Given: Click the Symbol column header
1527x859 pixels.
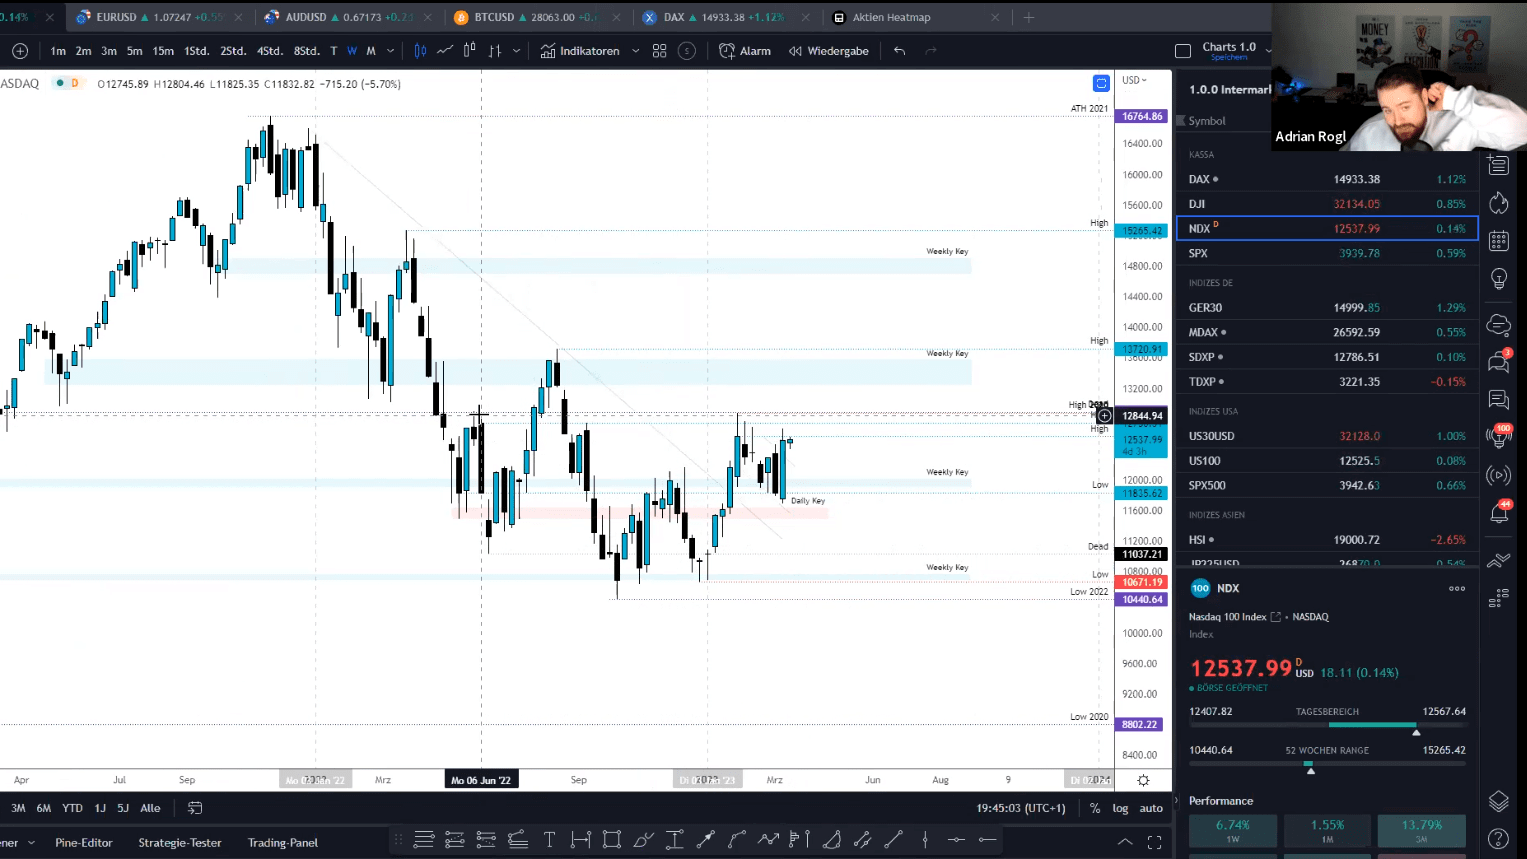Looking at the screenshot, I should pos(1207,121).
